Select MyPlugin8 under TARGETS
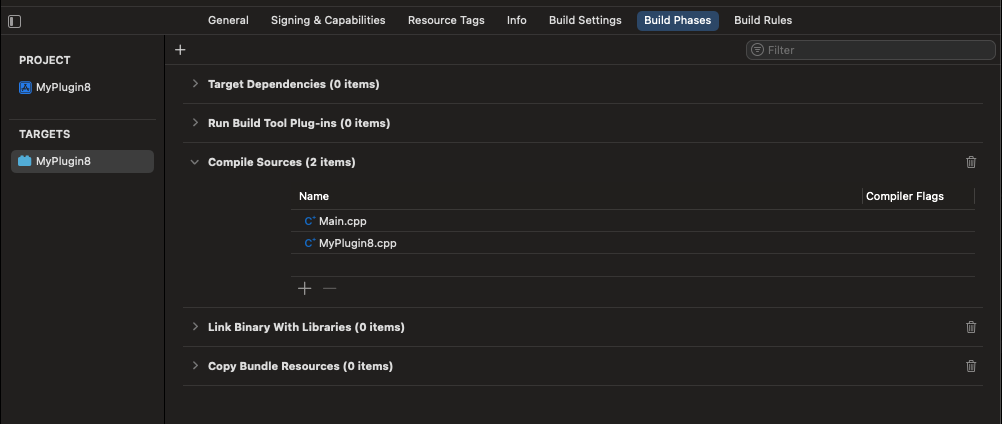Viewport: 1002px width, 424px height. click(82, 161)
